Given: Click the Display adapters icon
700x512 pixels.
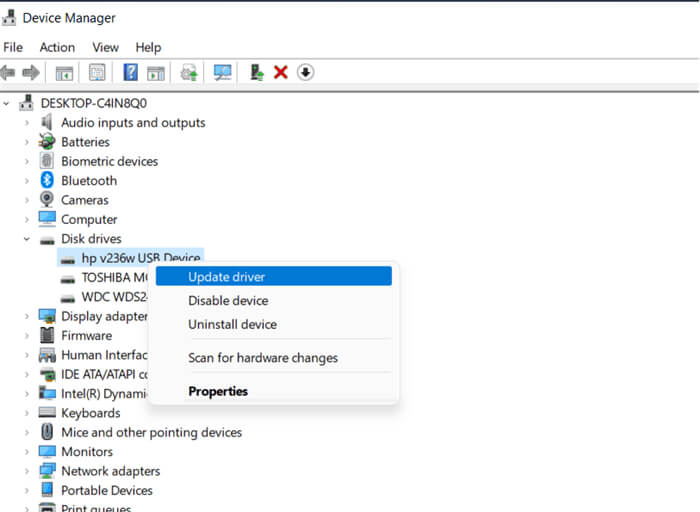Looking at the screenshot, I should pos(47,316).
